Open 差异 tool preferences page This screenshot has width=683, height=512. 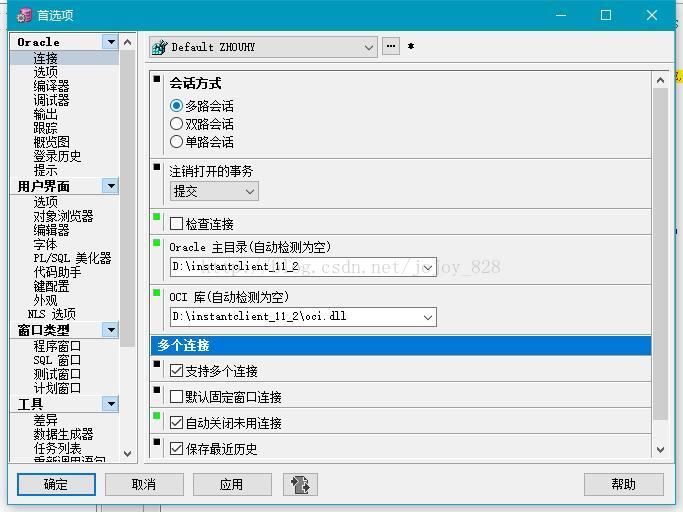[x=45, y=420]
